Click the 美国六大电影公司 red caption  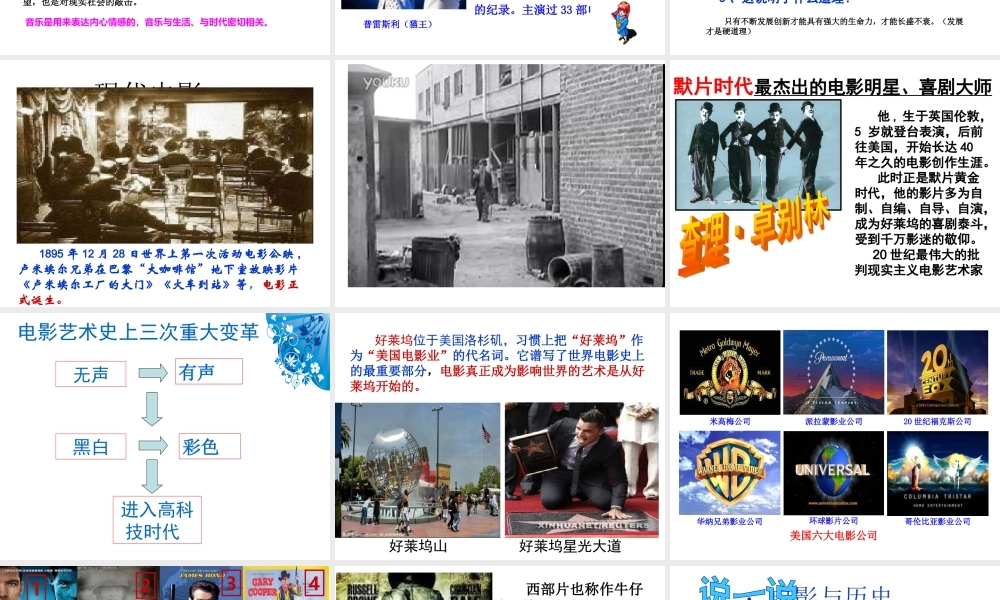833,536
